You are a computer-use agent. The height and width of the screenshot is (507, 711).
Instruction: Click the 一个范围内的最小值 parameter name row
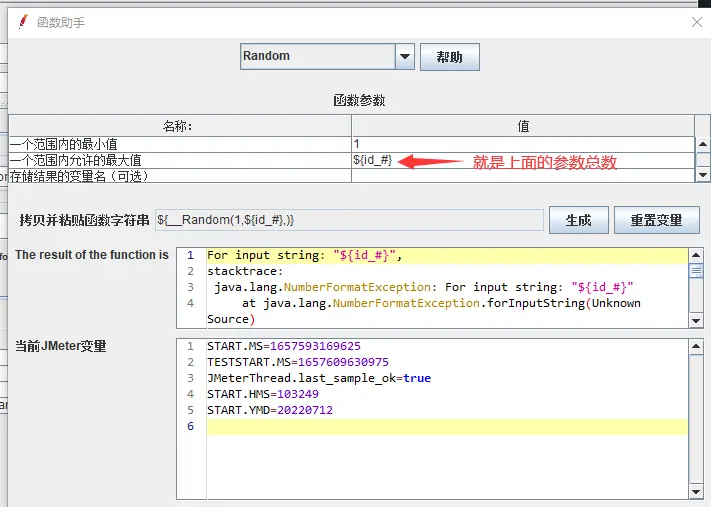178,144
